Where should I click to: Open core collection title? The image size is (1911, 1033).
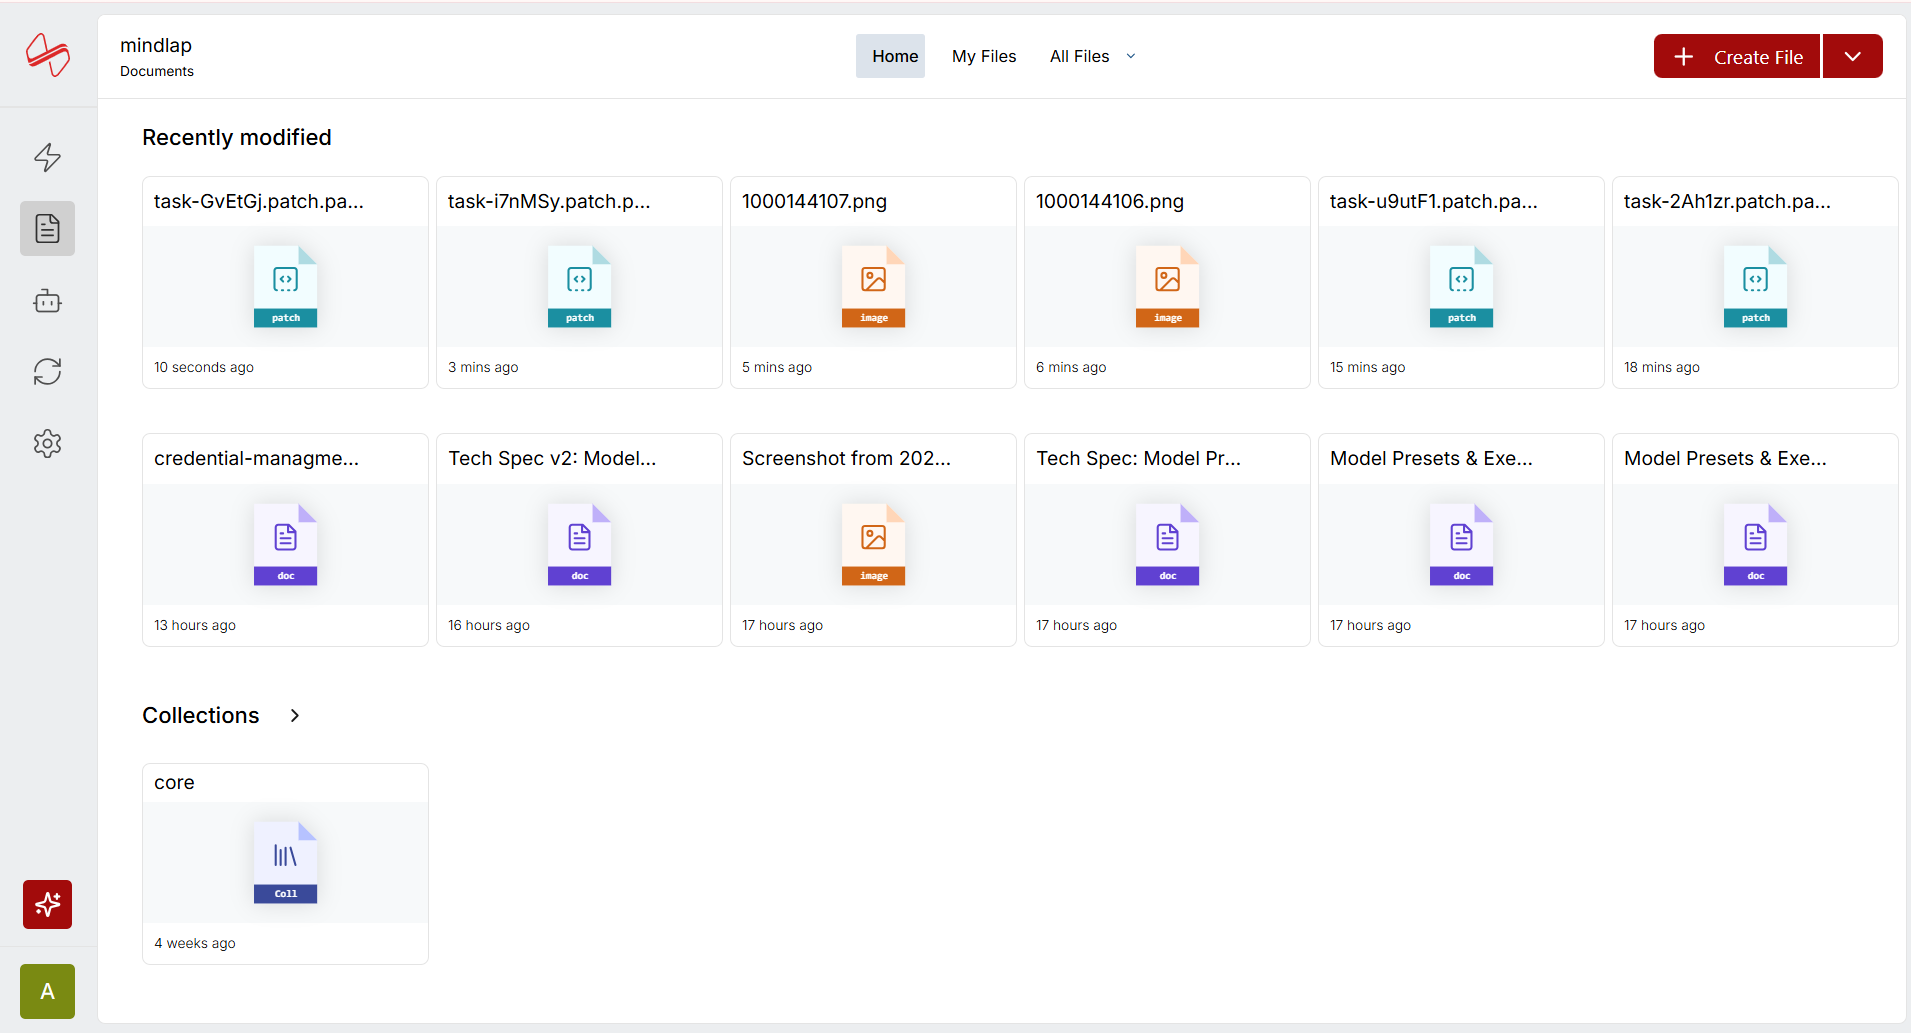click(x=174, y=782)
